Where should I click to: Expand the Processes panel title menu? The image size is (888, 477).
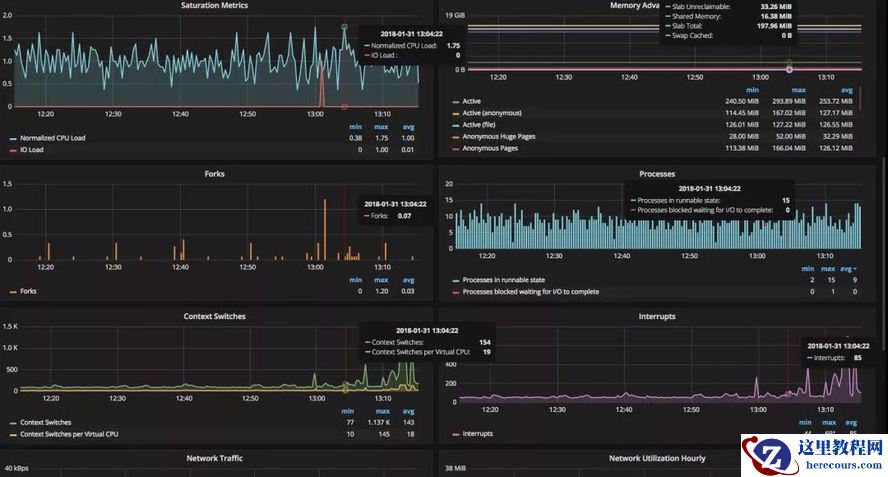point(656,174)
